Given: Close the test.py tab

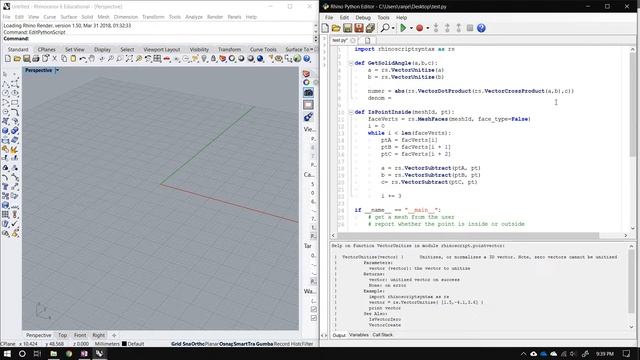Looking at the screenshot, I should (353, 40).
